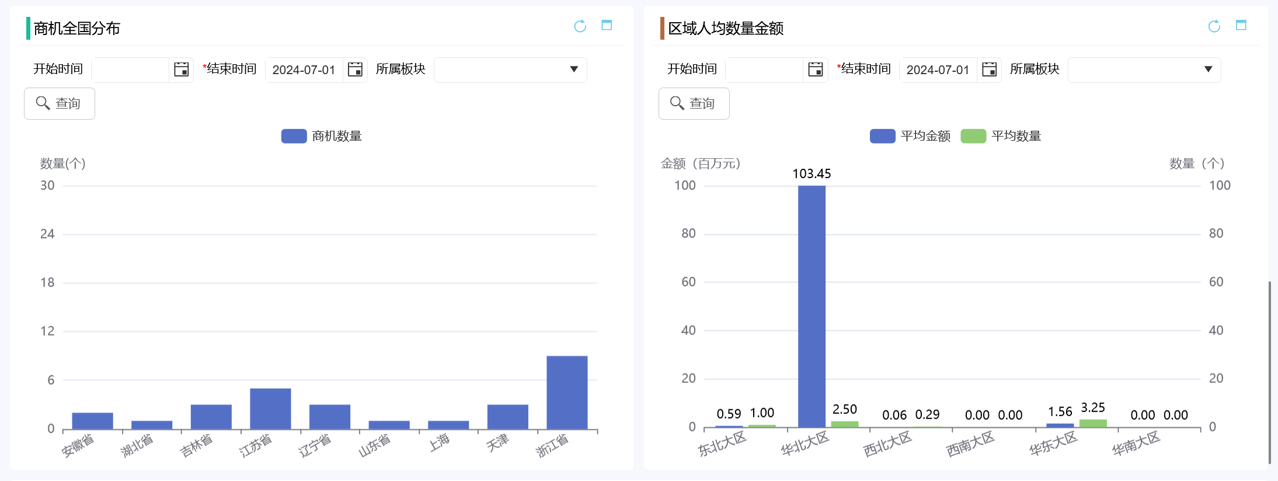This screenshot has height=481, width=1278.
Task: Click the 华北大区 103.45 blue bar
Action: pos(812,306)
